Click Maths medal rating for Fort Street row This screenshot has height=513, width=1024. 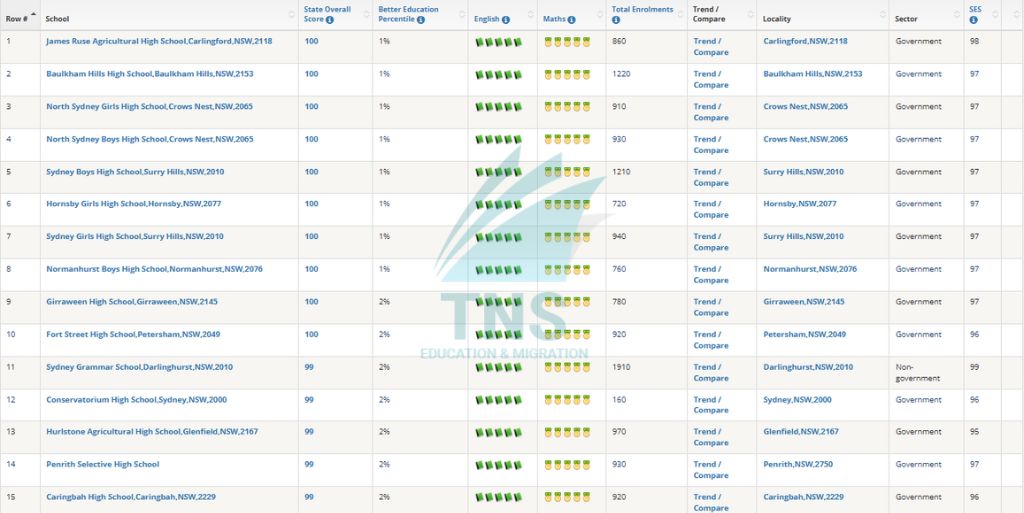tap(568, 335)
